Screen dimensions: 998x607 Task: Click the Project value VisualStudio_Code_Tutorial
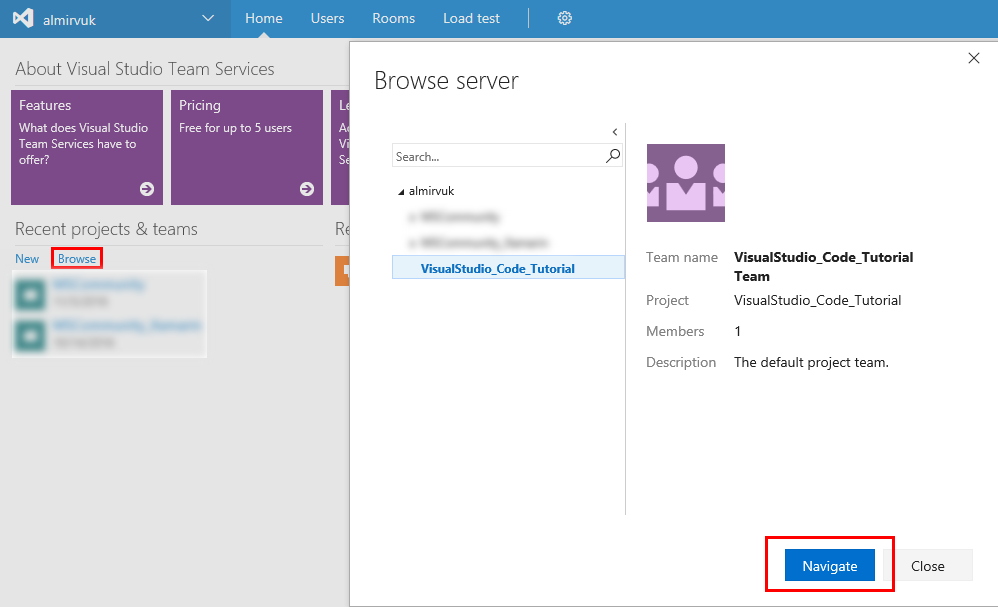[x=817, y=300]
